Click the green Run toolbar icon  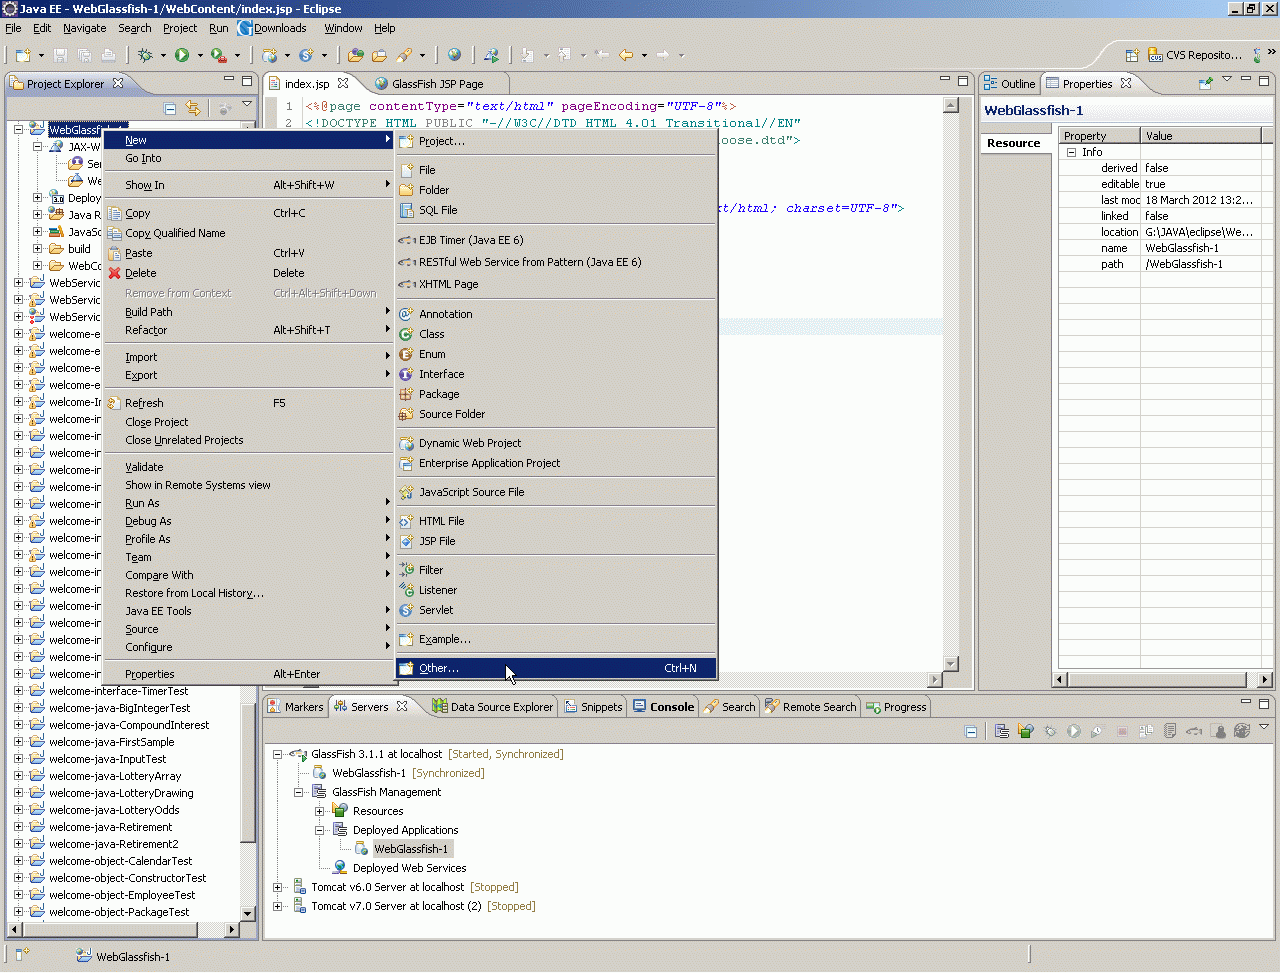pos(182,55)
